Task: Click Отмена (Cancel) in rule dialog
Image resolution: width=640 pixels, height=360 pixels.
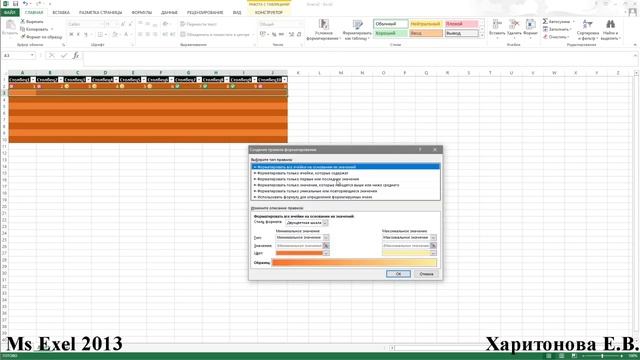Action: [x=426, y=274]
